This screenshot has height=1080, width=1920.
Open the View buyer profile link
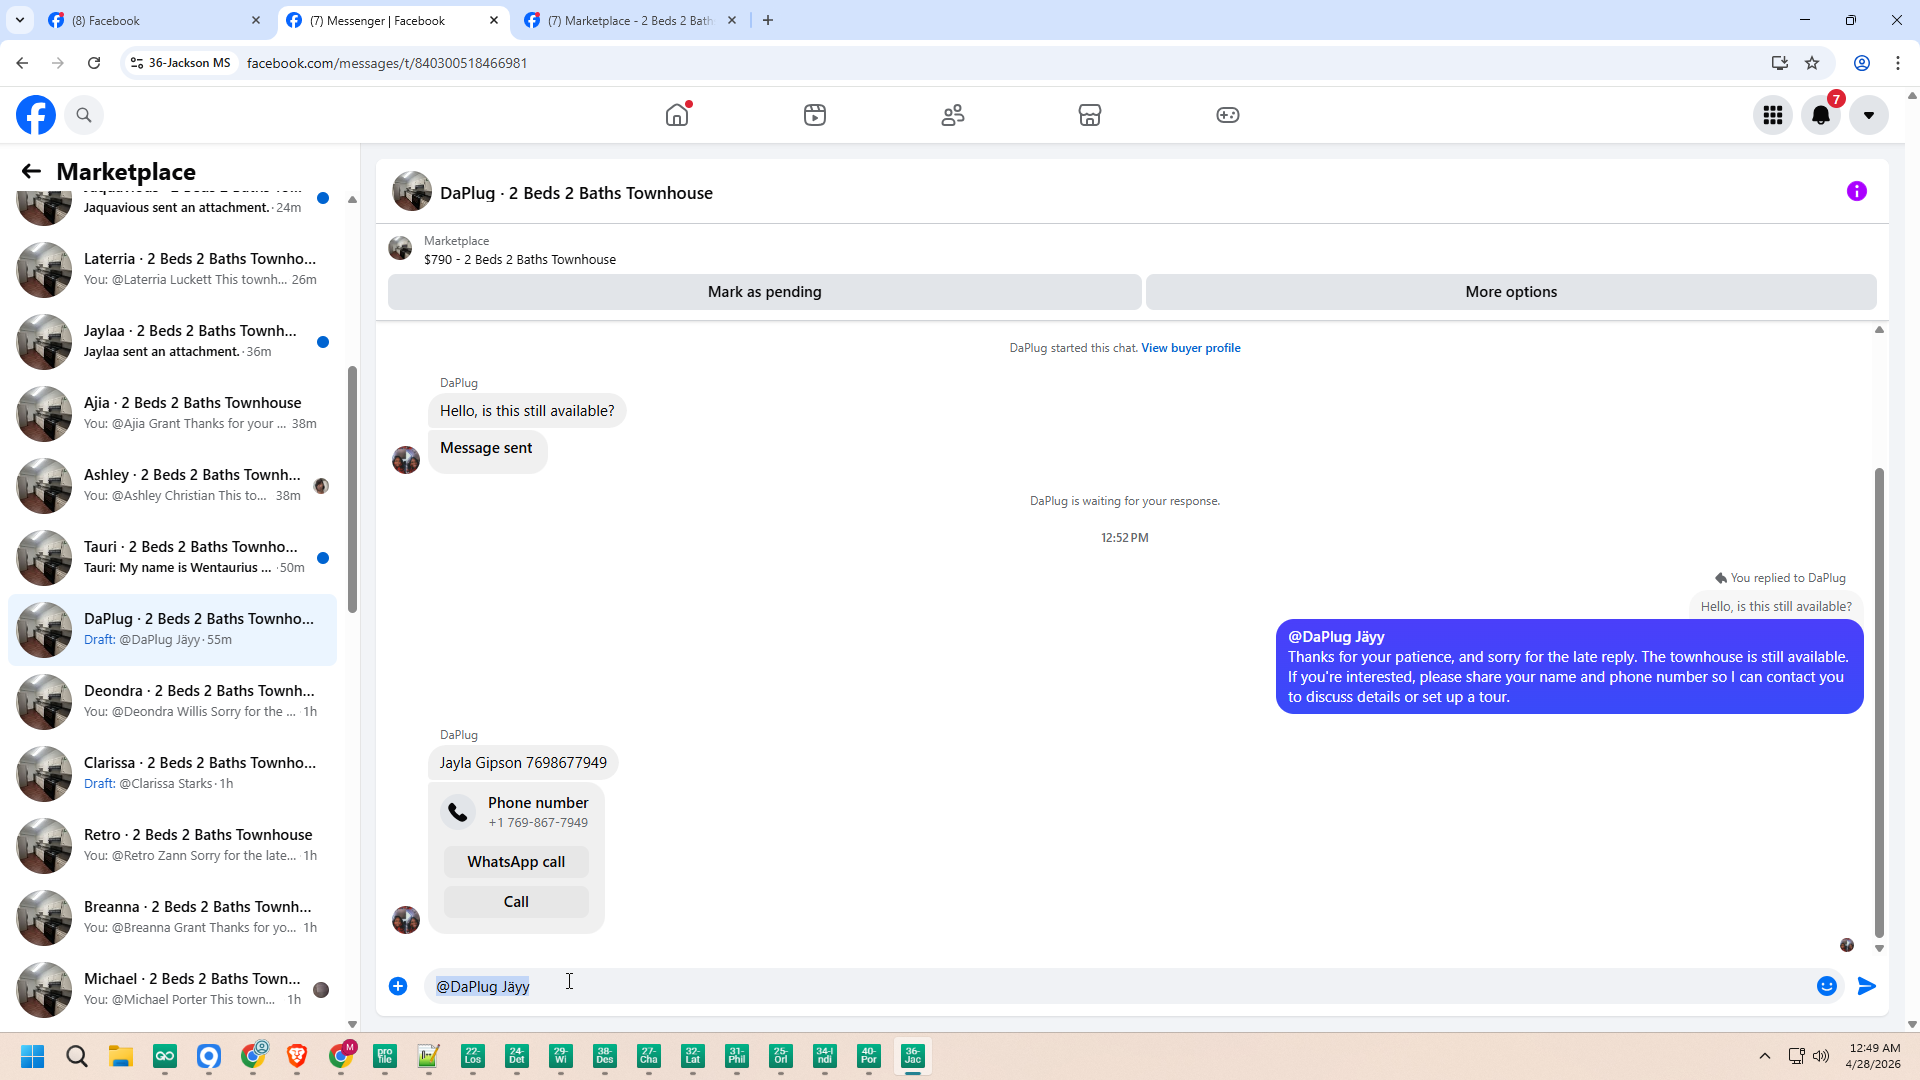point(1191,348)
